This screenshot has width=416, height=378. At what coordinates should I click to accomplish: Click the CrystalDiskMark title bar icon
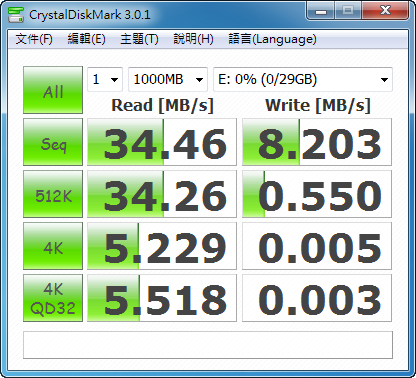tap(16, 15)
